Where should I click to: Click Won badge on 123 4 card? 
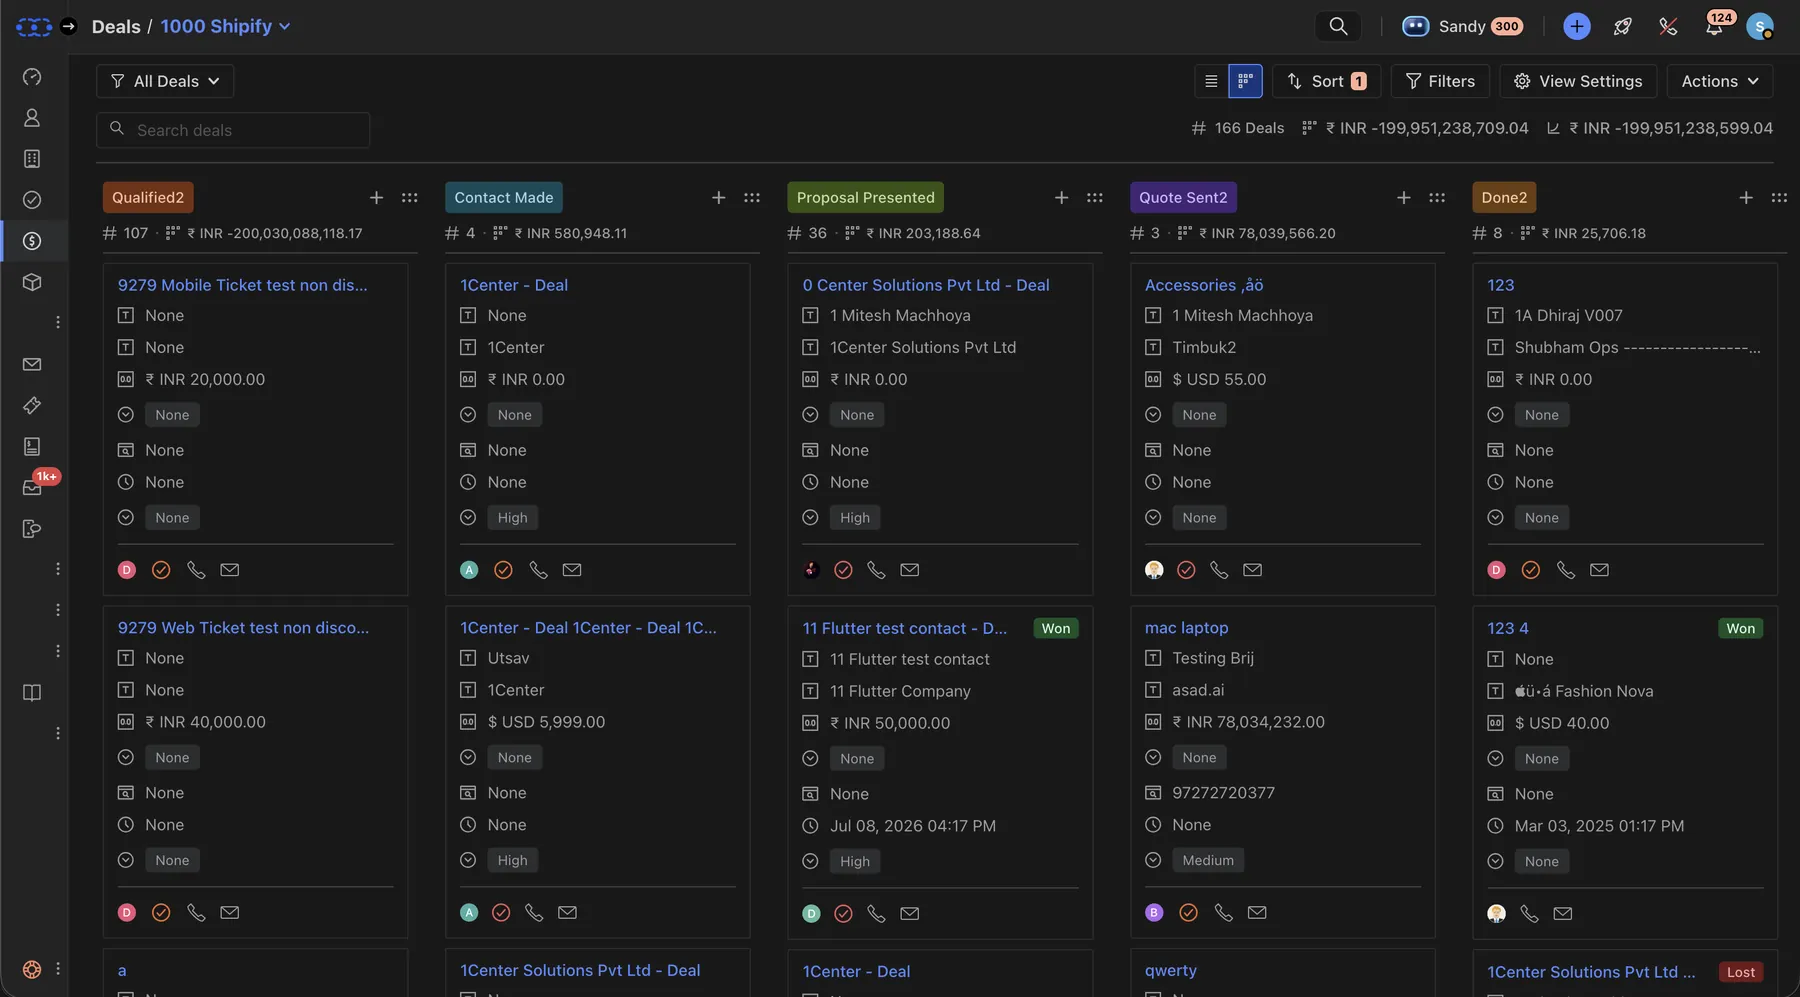pos(1740,628)
